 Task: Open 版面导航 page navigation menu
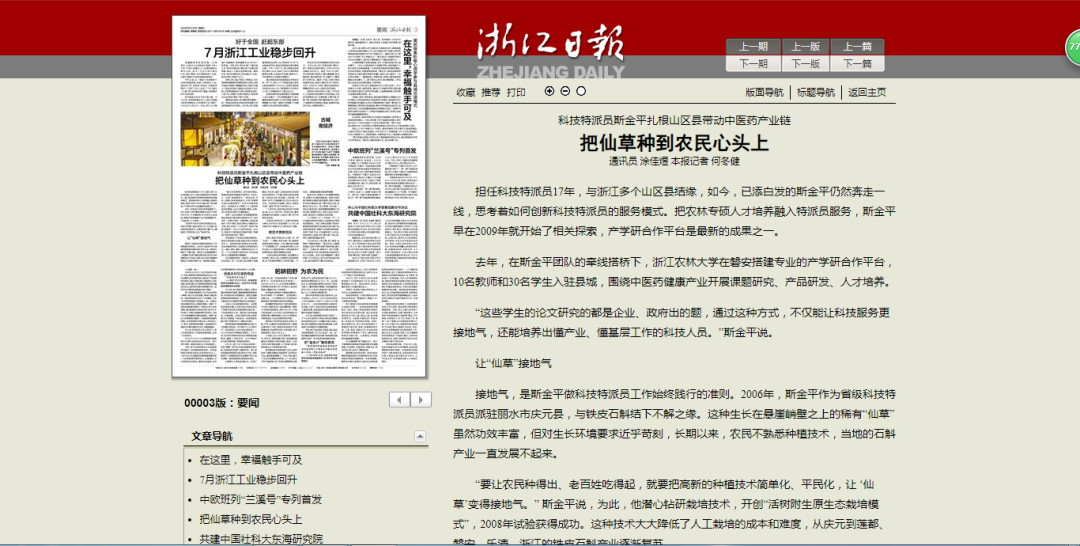click(764, 92)
